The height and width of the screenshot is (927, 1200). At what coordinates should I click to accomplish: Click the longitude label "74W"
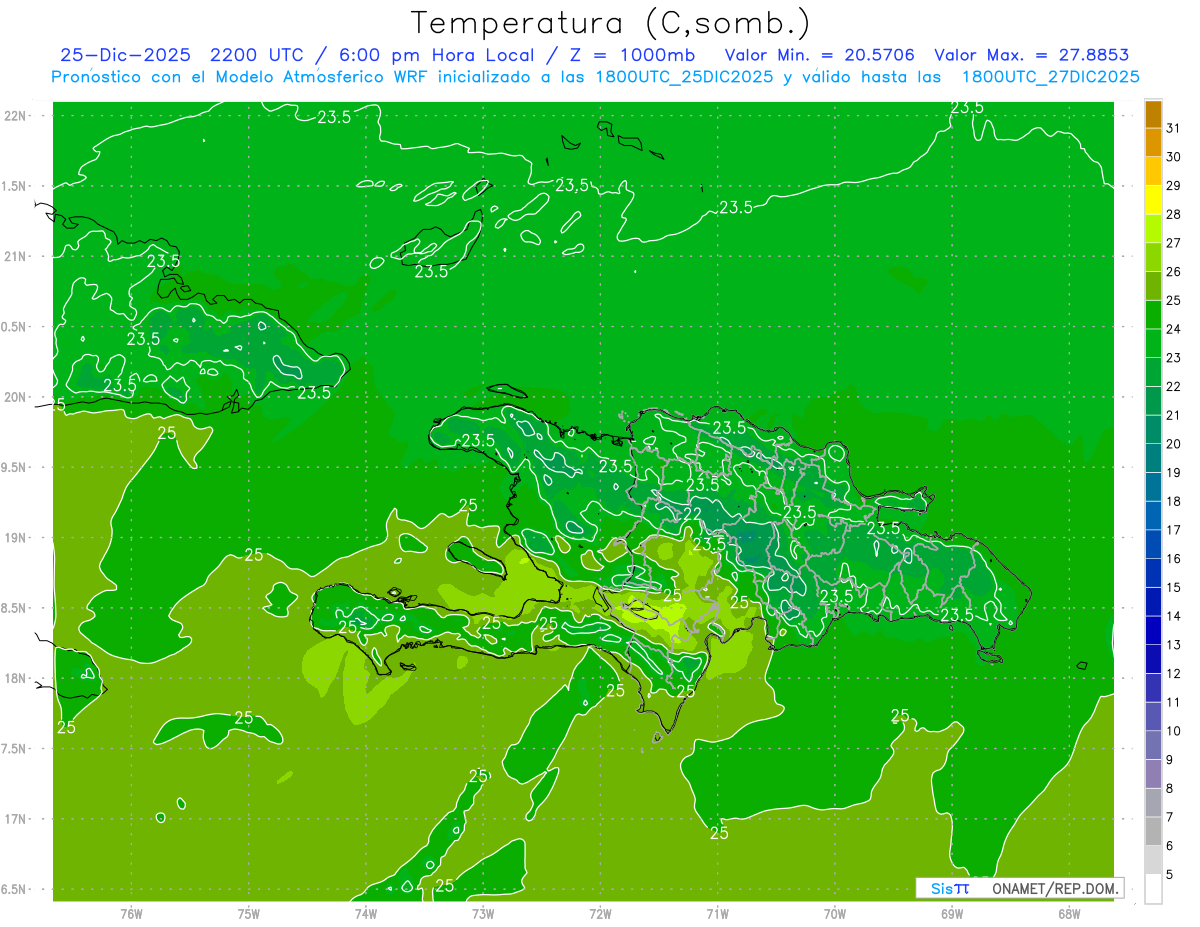pyautogui.click(x=366, y=913)
